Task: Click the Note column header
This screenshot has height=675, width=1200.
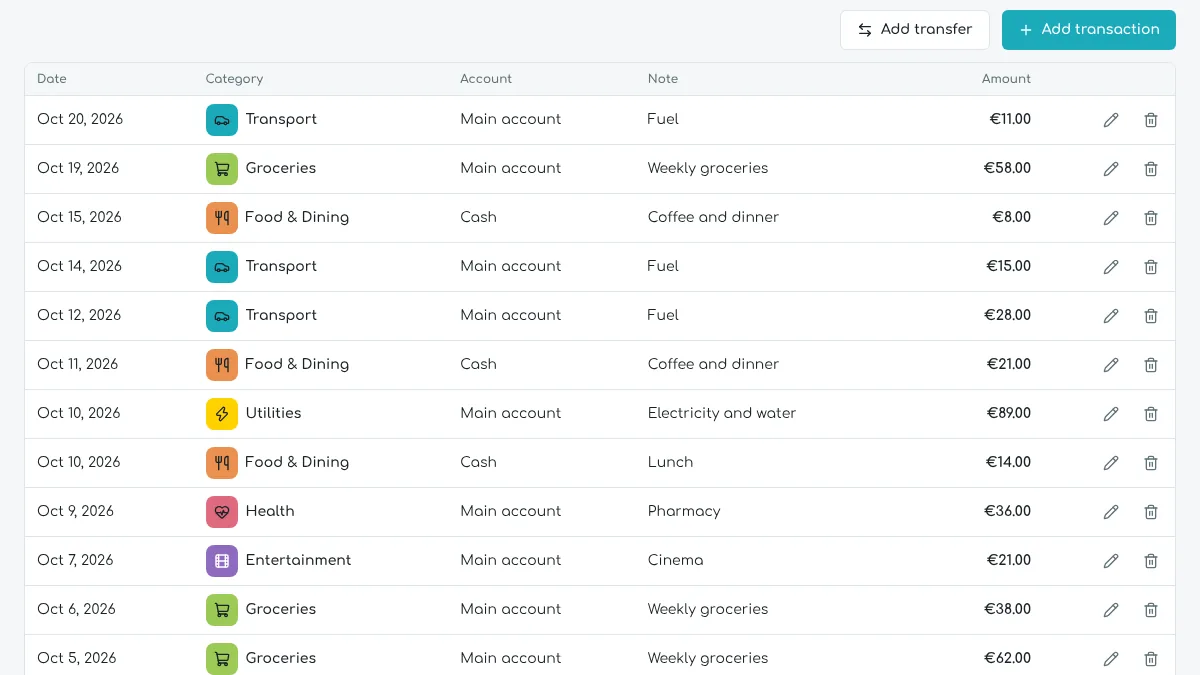Action: pos(663,79)
